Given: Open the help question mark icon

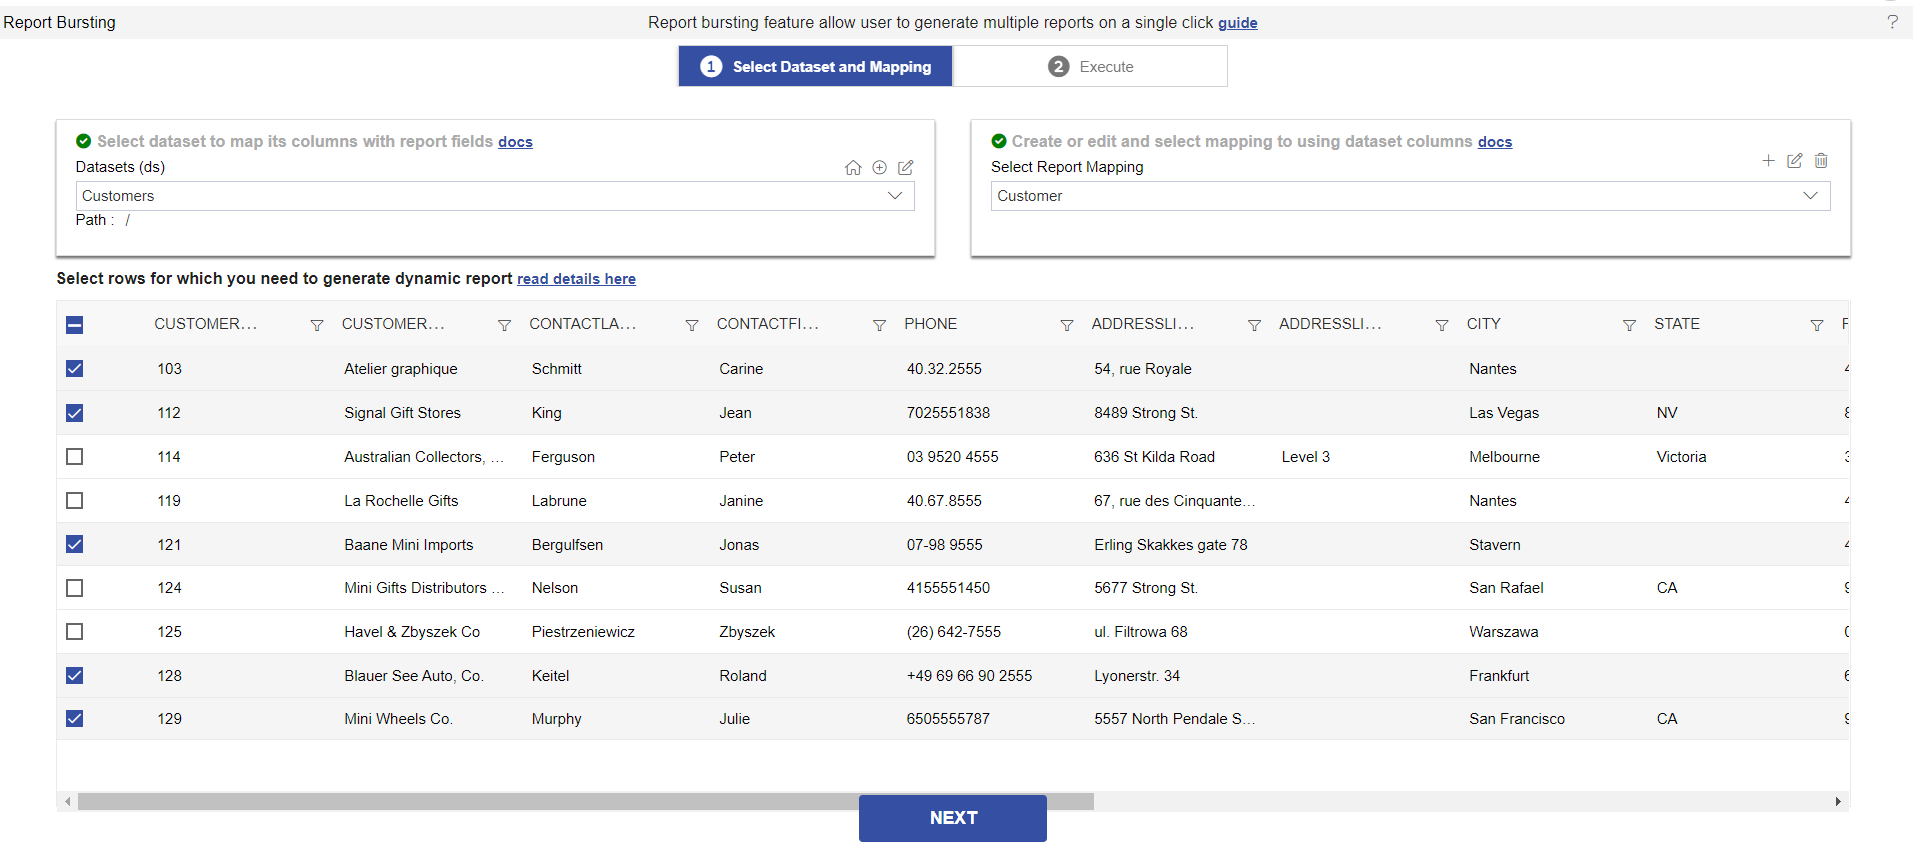Looking at the screenshot, I should (x=1892, y=21).
